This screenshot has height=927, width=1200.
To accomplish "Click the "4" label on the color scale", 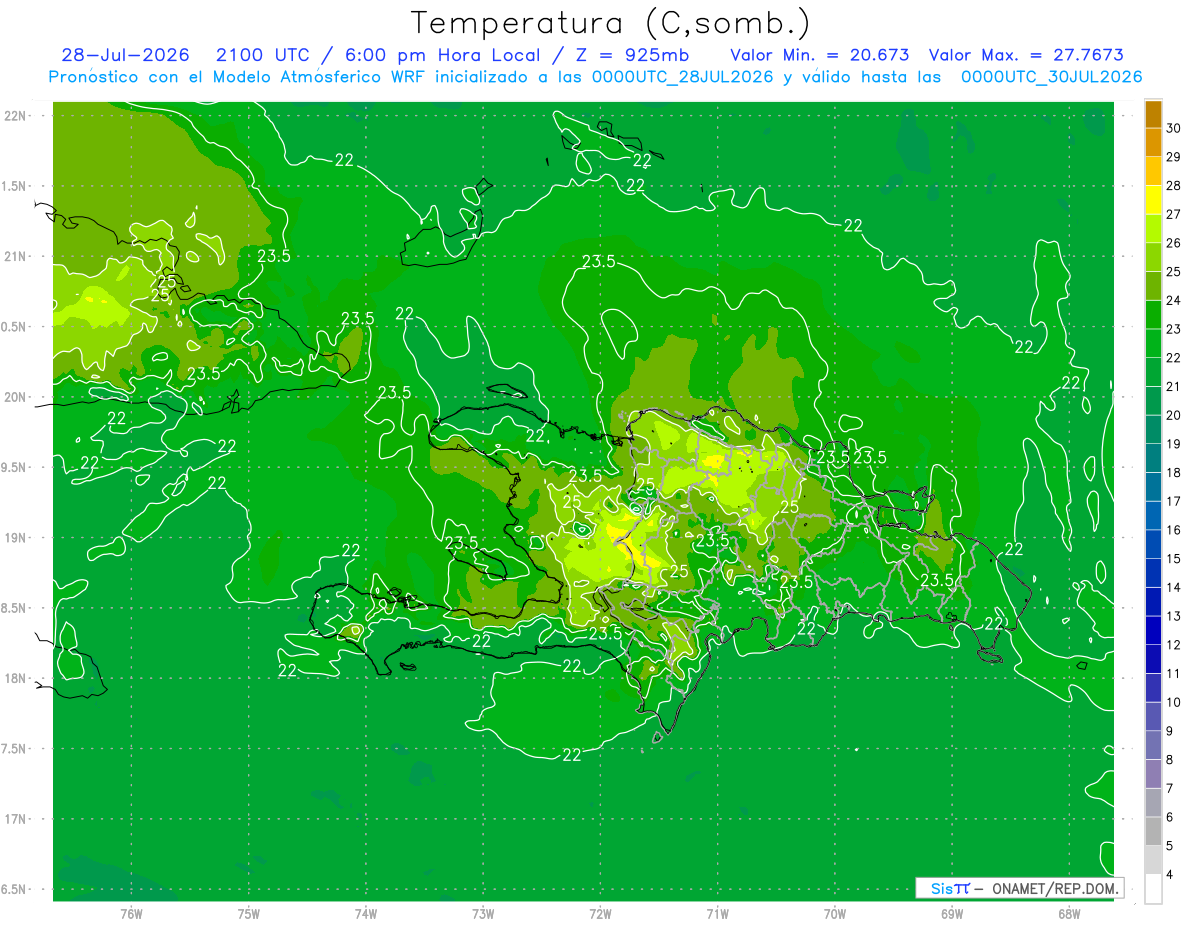I will 1170,875.
